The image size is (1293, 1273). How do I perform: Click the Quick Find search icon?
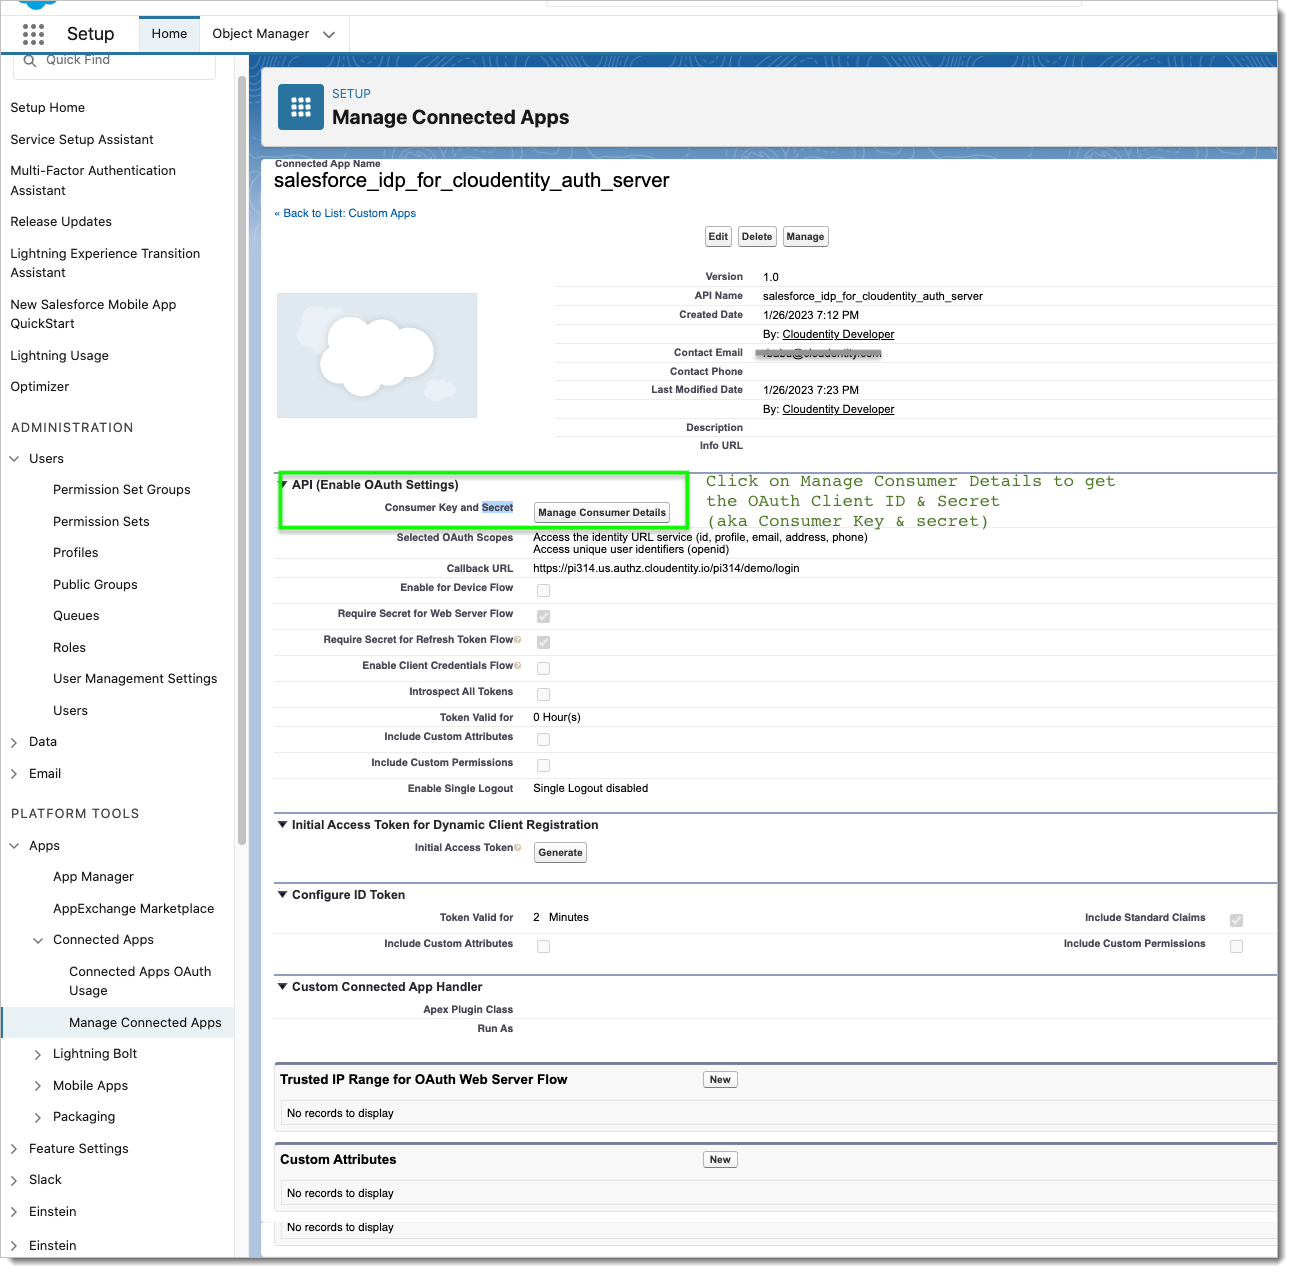(30, 60)
